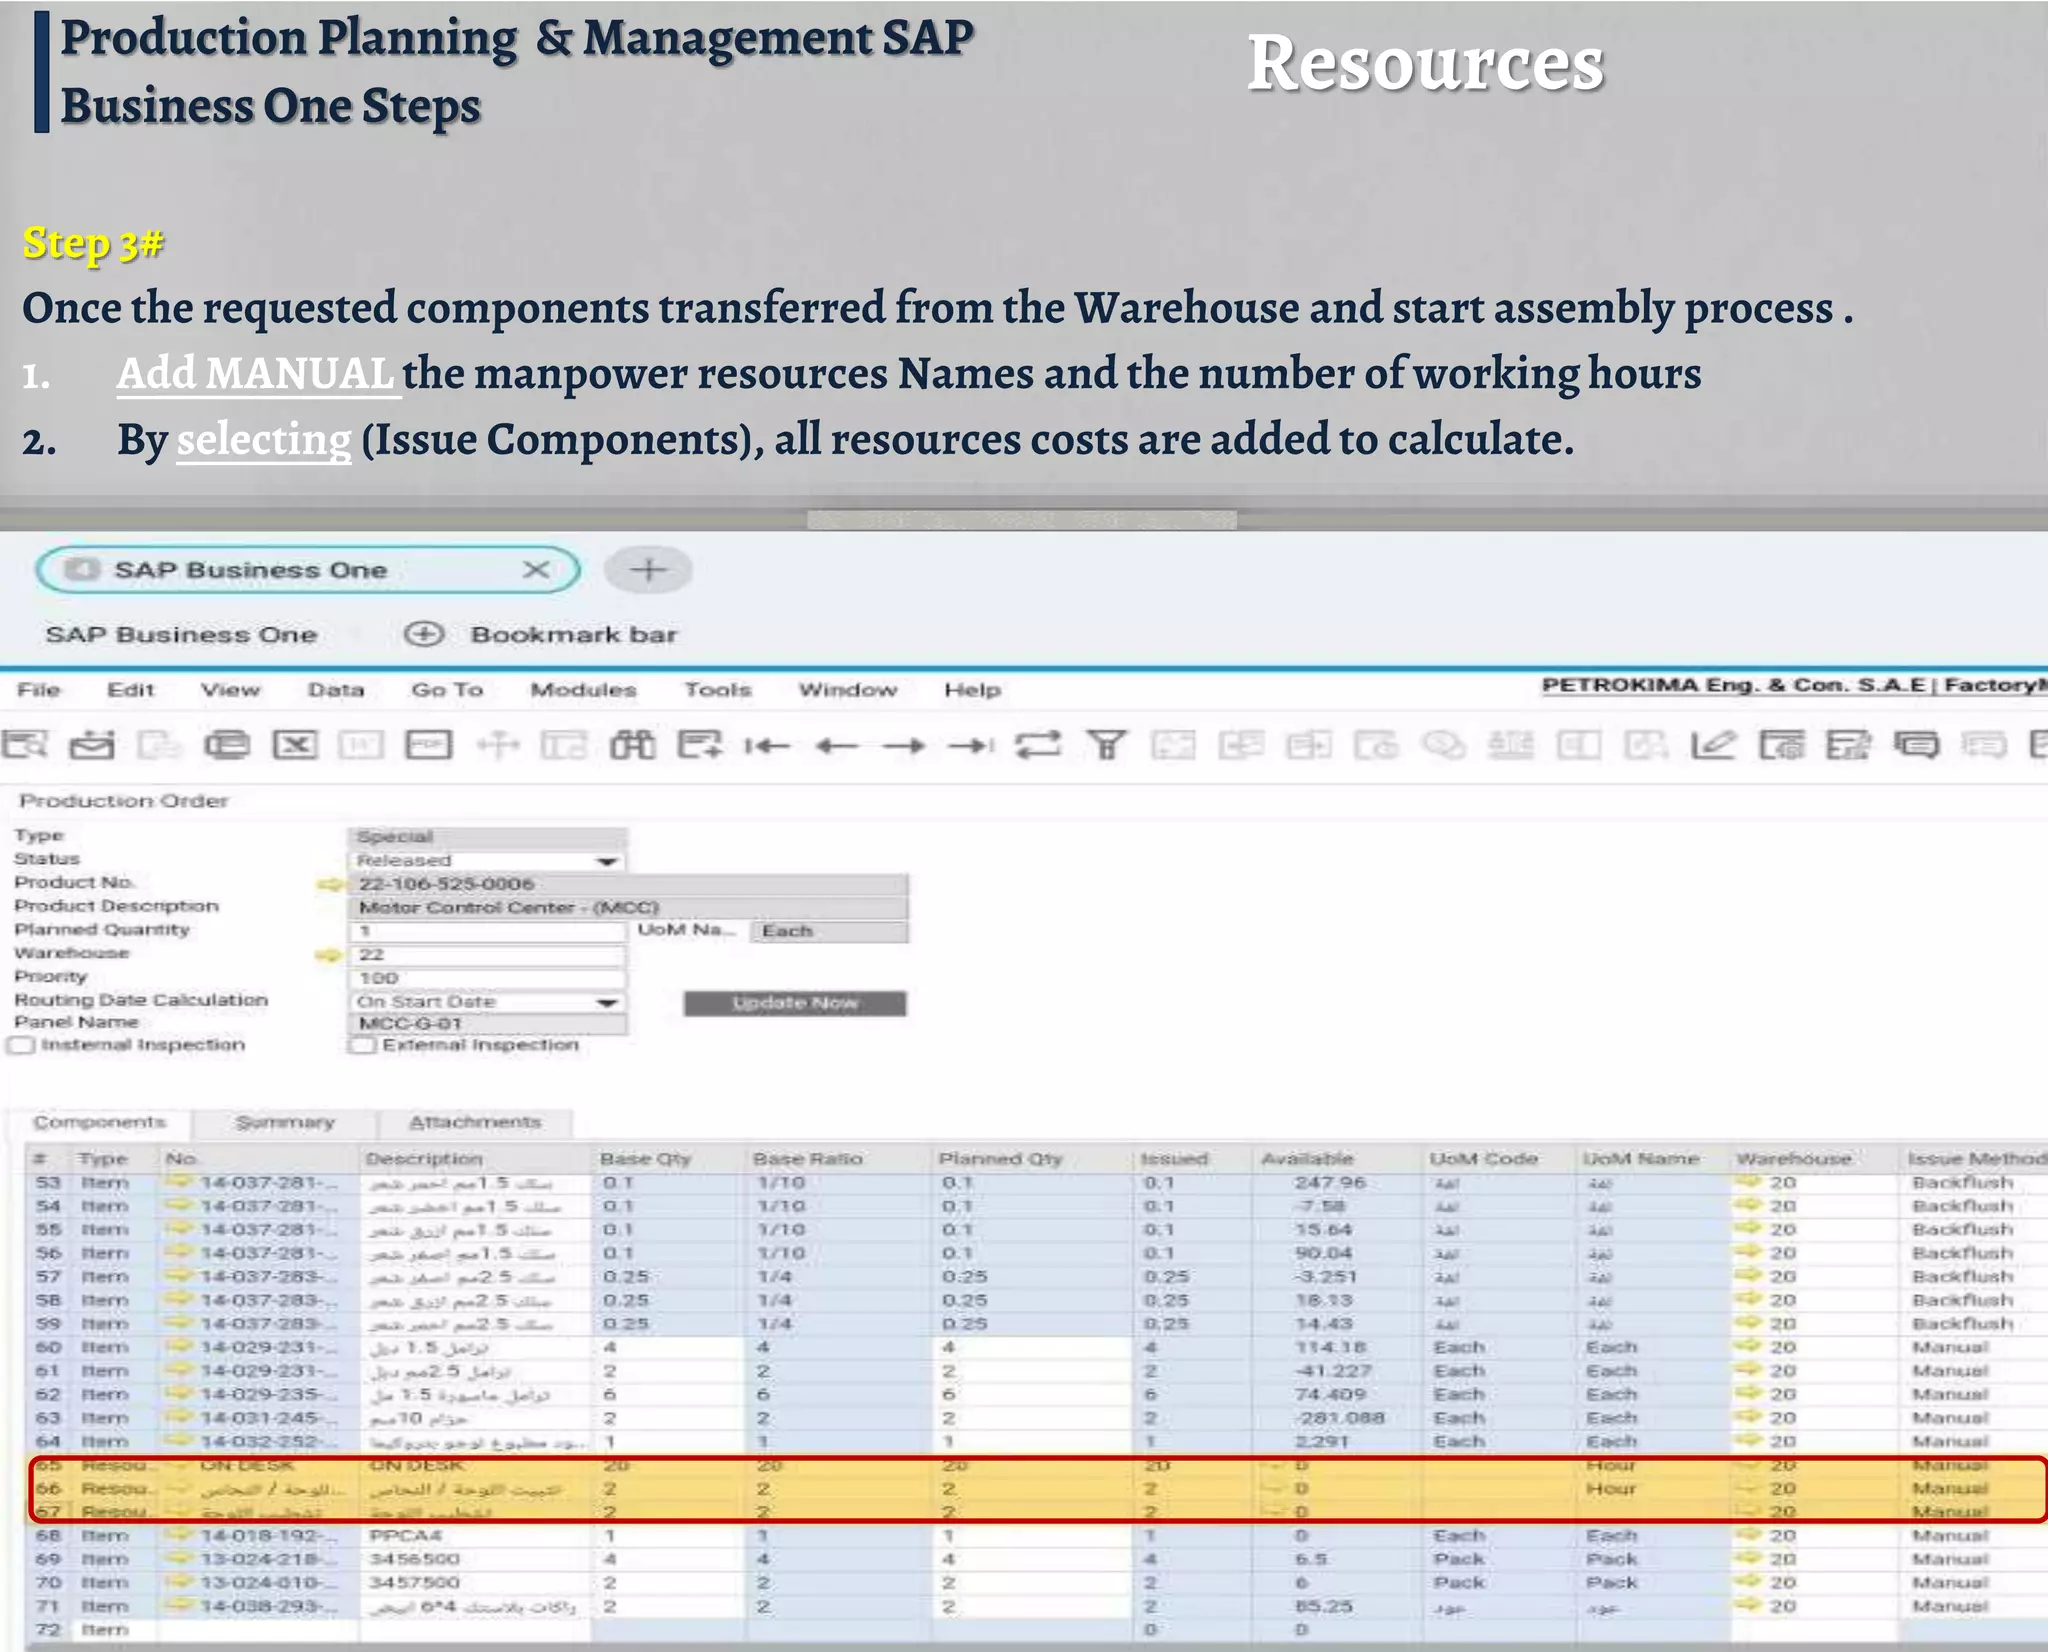Click the Planned Quantity input field

487,931
